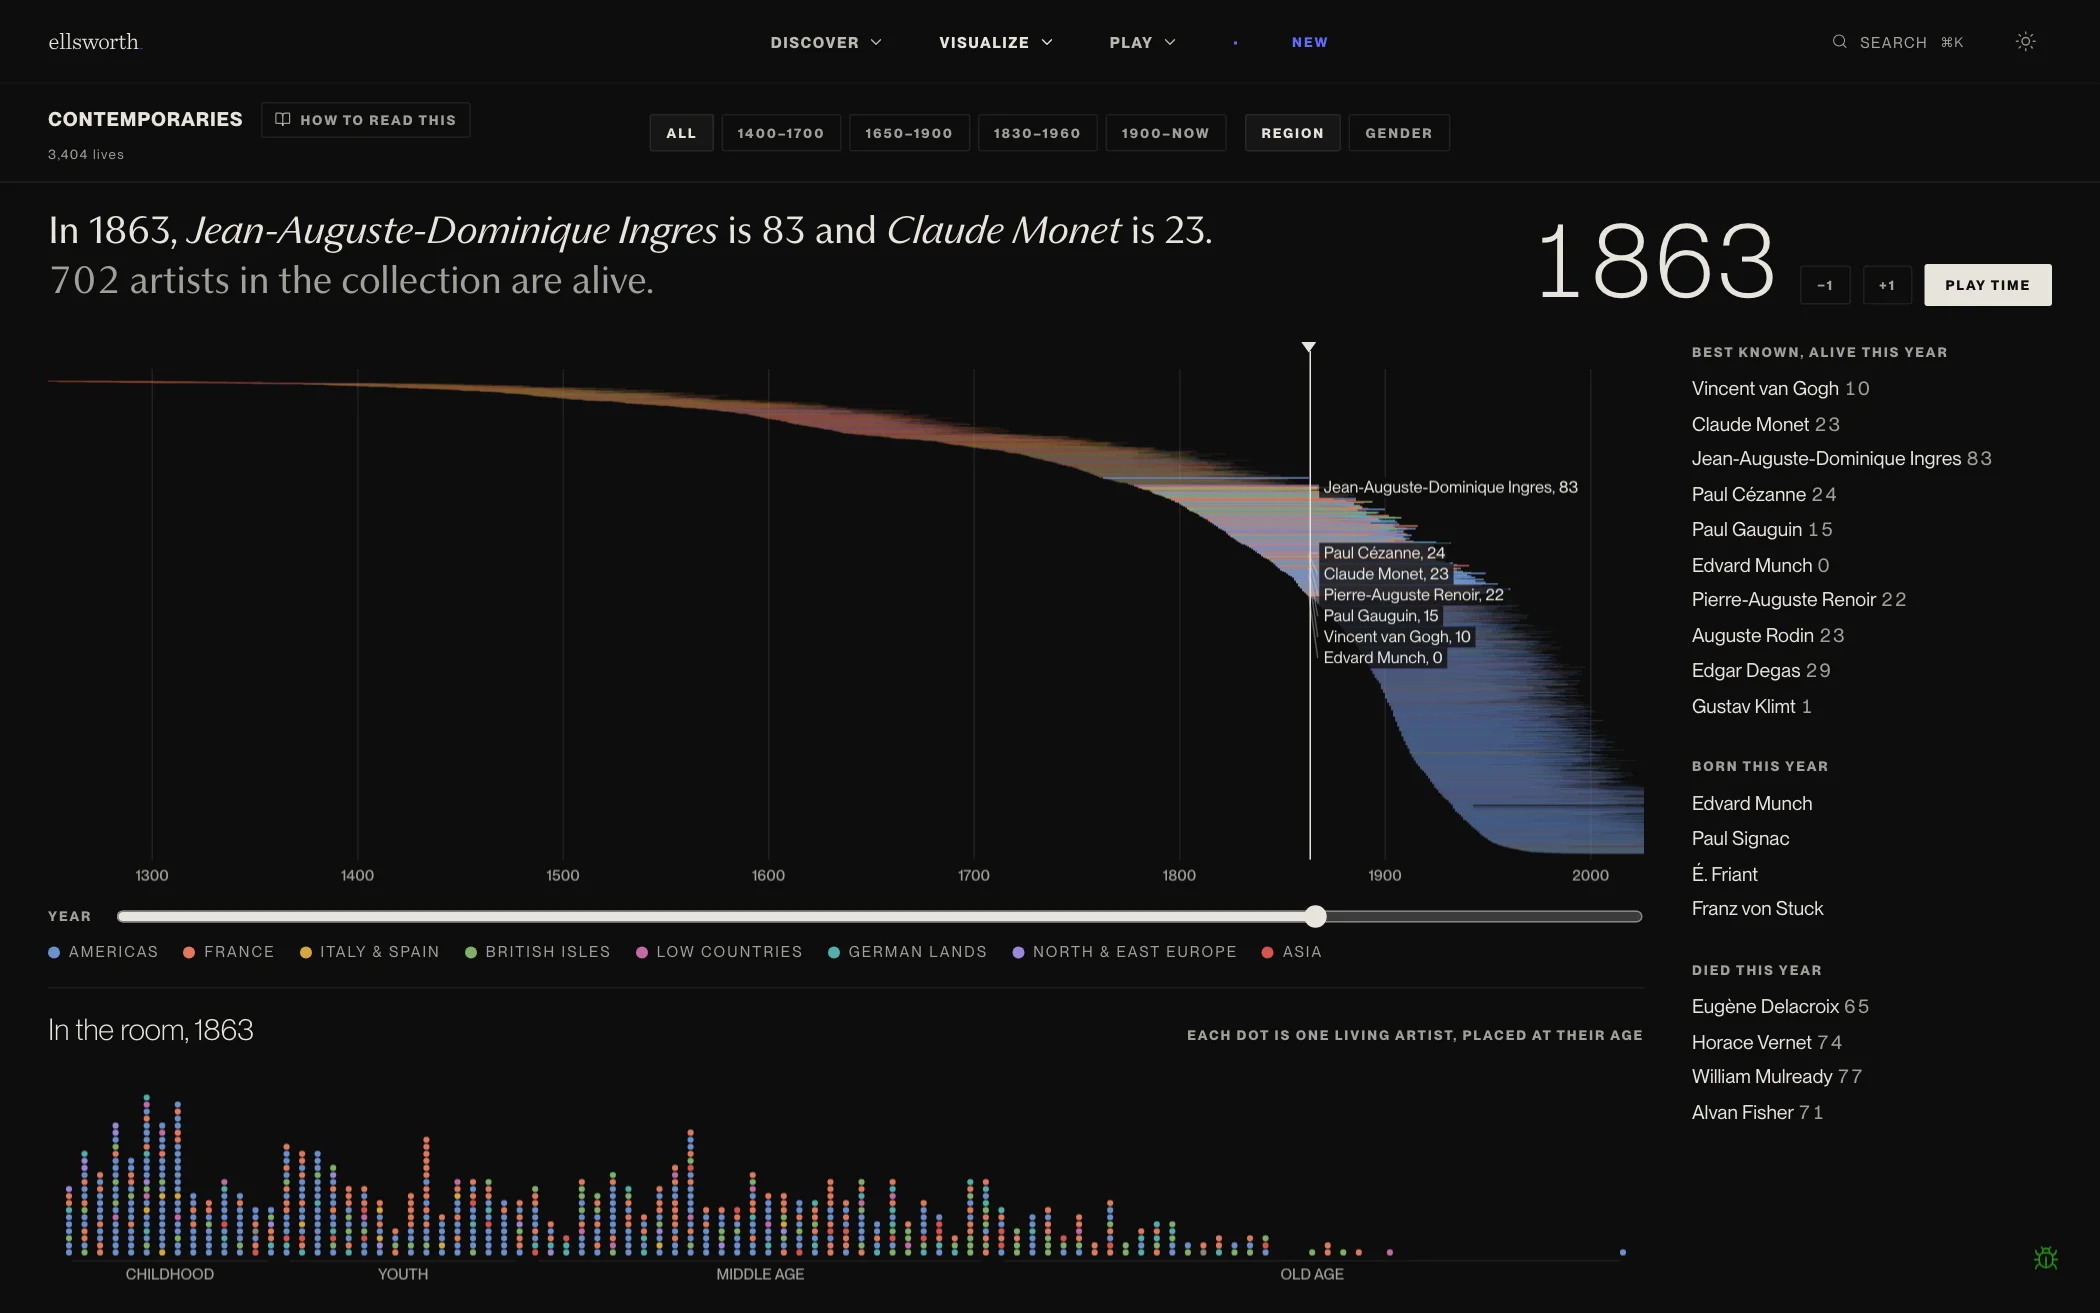The image size is (2100, 1313).
Task: Open Alvan Fisher under Died This Year
Action: point(1757,1112)
